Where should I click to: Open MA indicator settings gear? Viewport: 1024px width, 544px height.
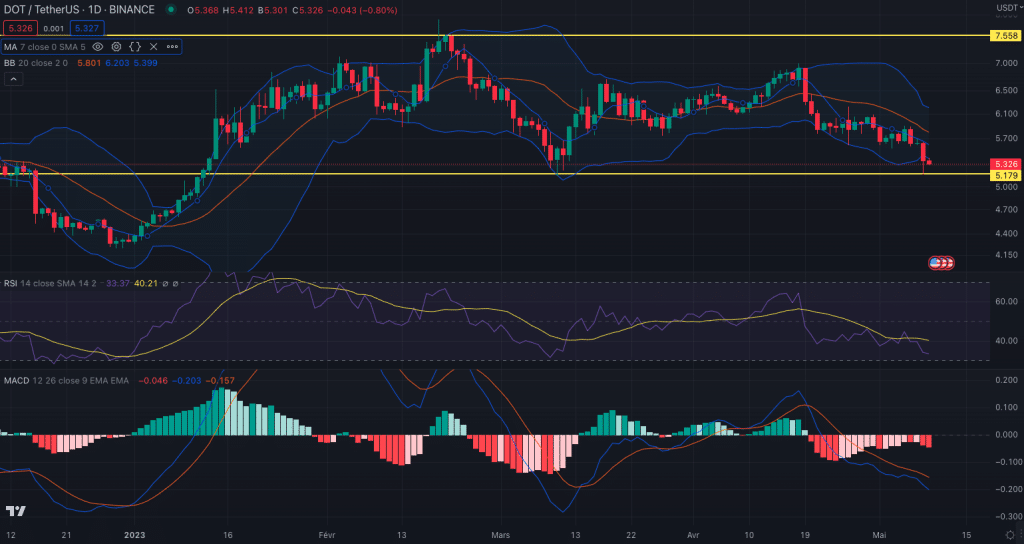click(x=117, y=46)
